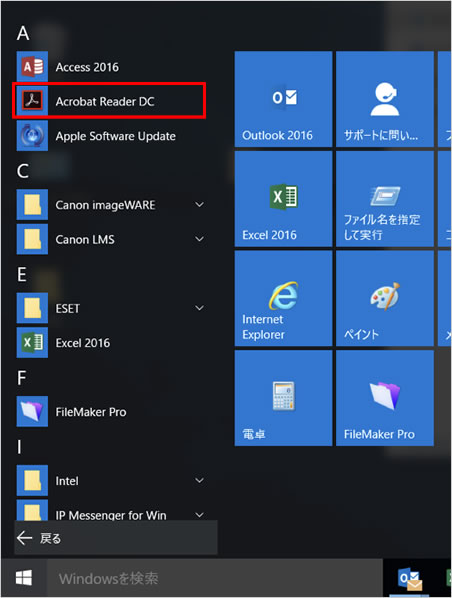Go back with the 戻る button

[116, 538]
